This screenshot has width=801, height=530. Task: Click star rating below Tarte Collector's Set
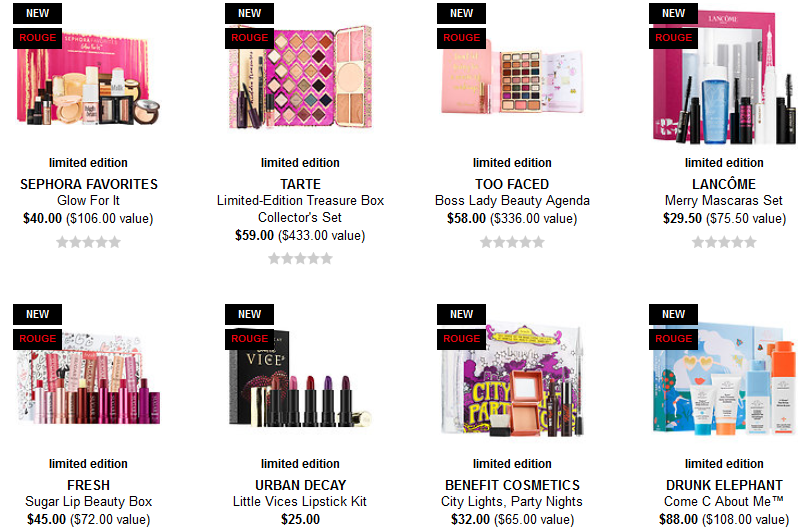(x=300, y=258)
